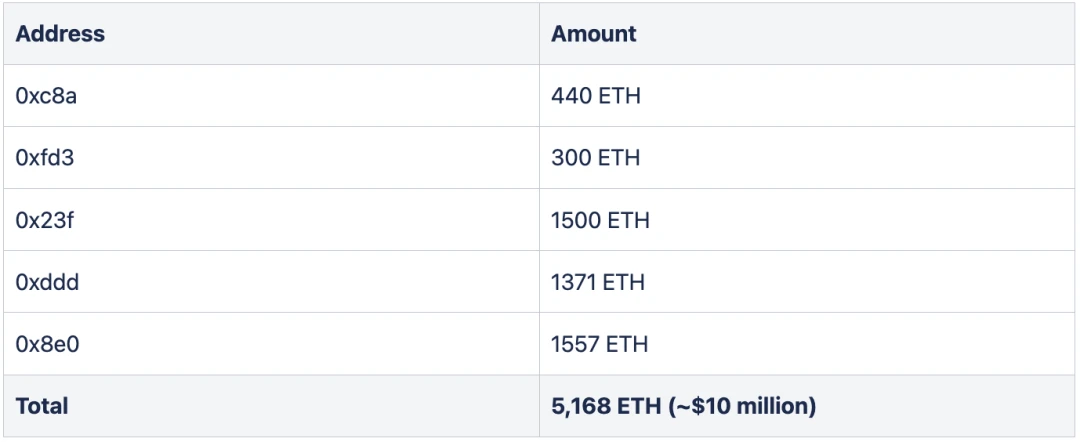
Task: Click the number 1557 in the Amount column
Action: coord(575,344)
